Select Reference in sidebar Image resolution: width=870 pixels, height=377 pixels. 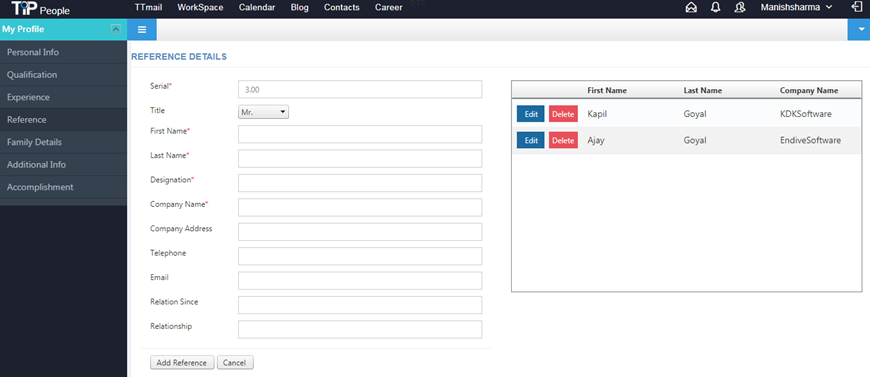point(63,120)
